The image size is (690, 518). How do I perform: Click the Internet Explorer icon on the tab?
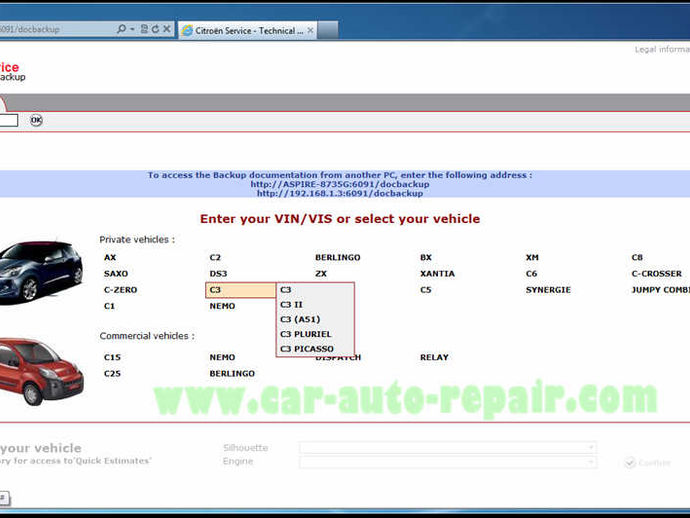(x=187, y=30)
